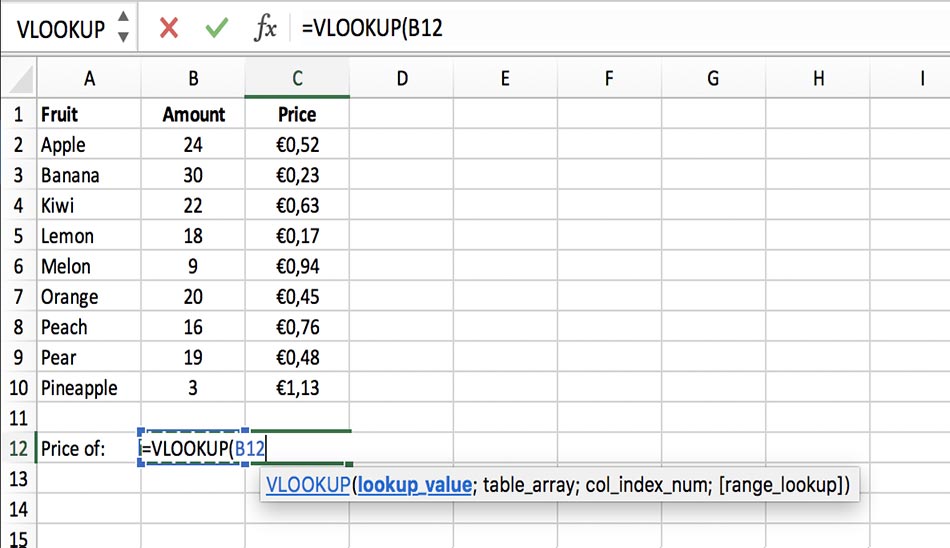This screenshot has width=950, height=548.
Task: Select all cells with the corner triangle
Action: (19, 79)
